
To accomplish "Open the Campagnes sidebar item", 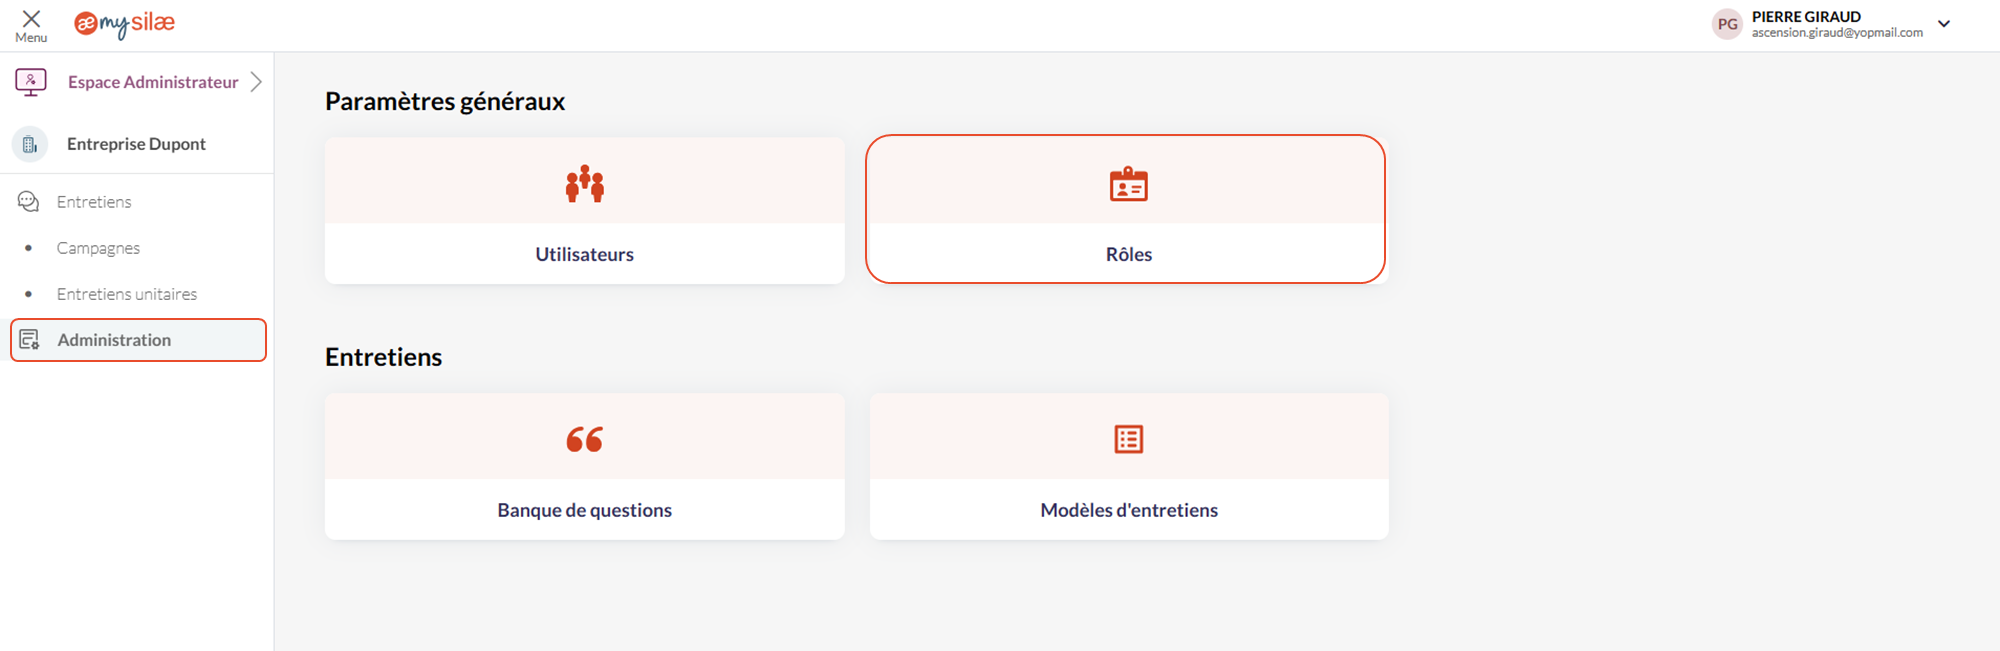I will 98,248.
